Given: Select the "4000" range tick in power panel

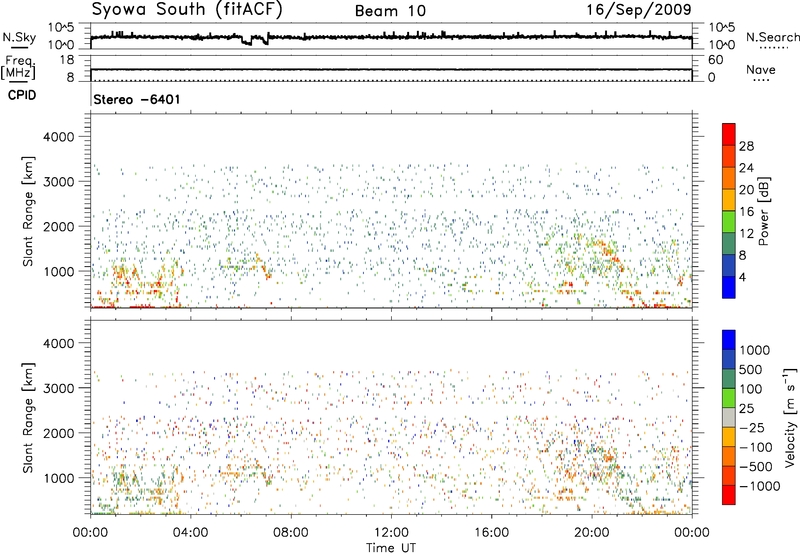Looking at the screenshot, I should coord(58,137).
